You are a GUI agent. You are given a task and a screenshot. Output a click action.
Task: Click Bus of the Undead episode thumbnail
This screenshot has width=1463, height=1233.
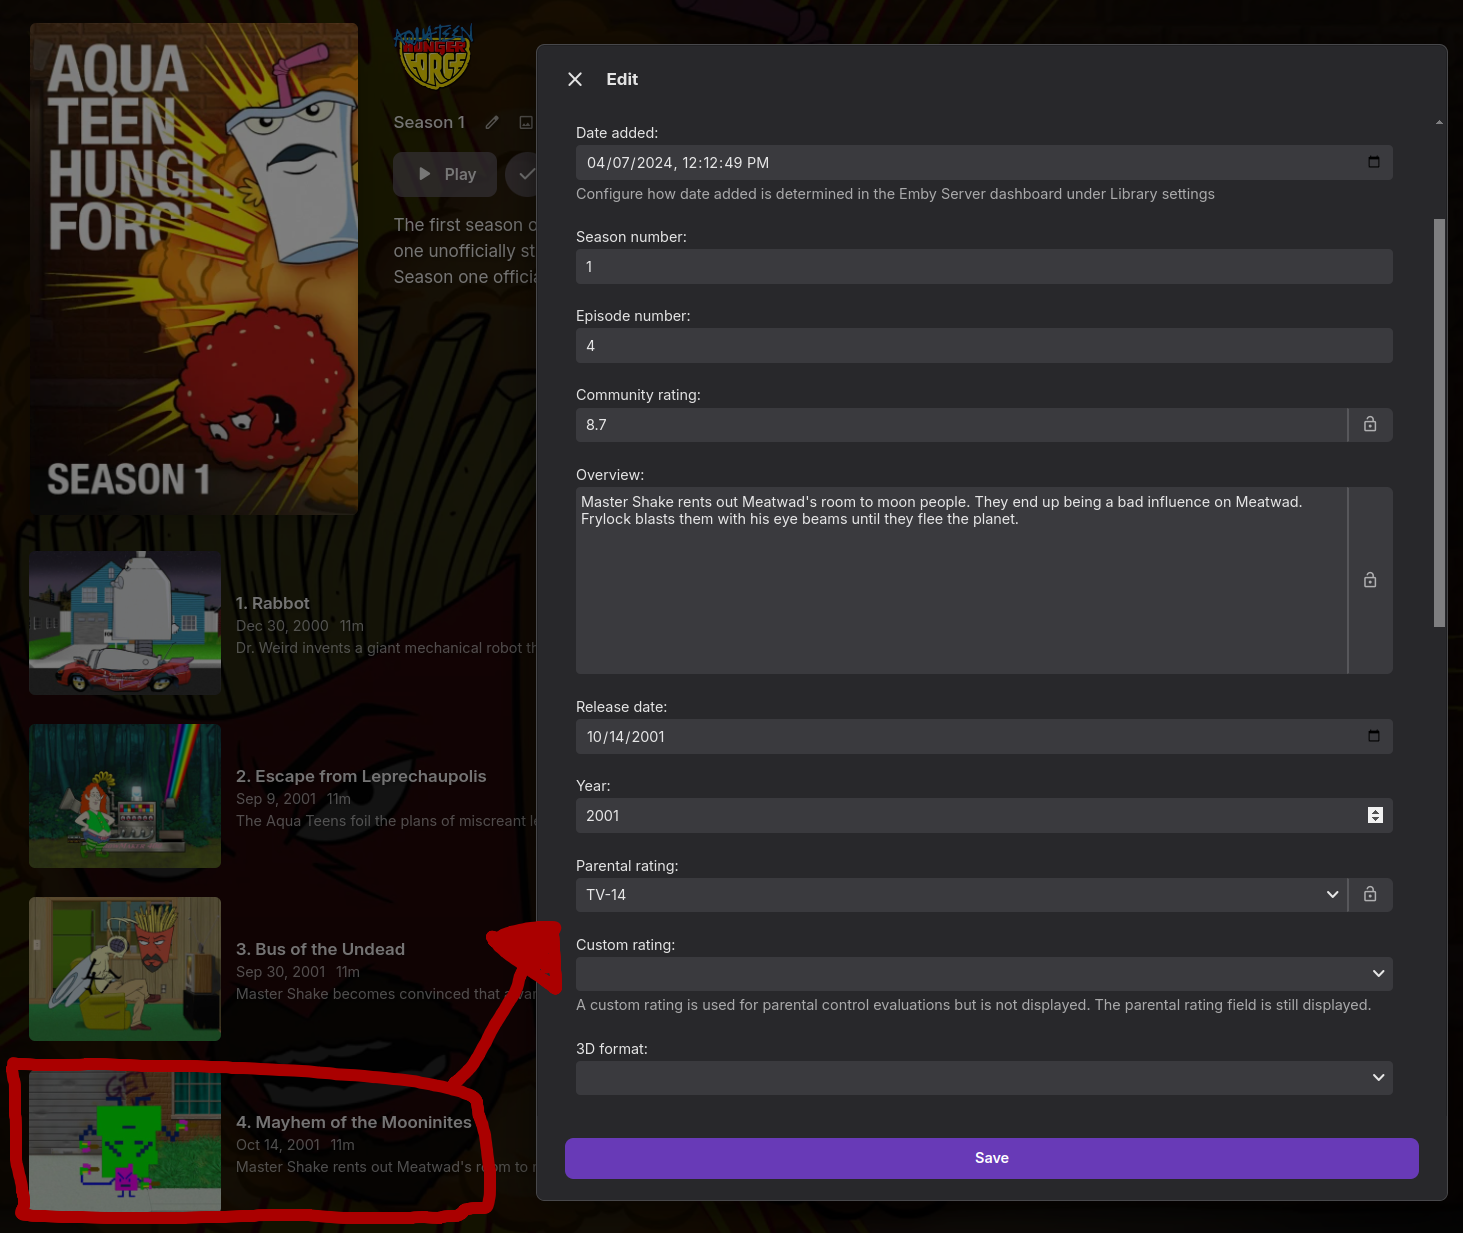125,969
